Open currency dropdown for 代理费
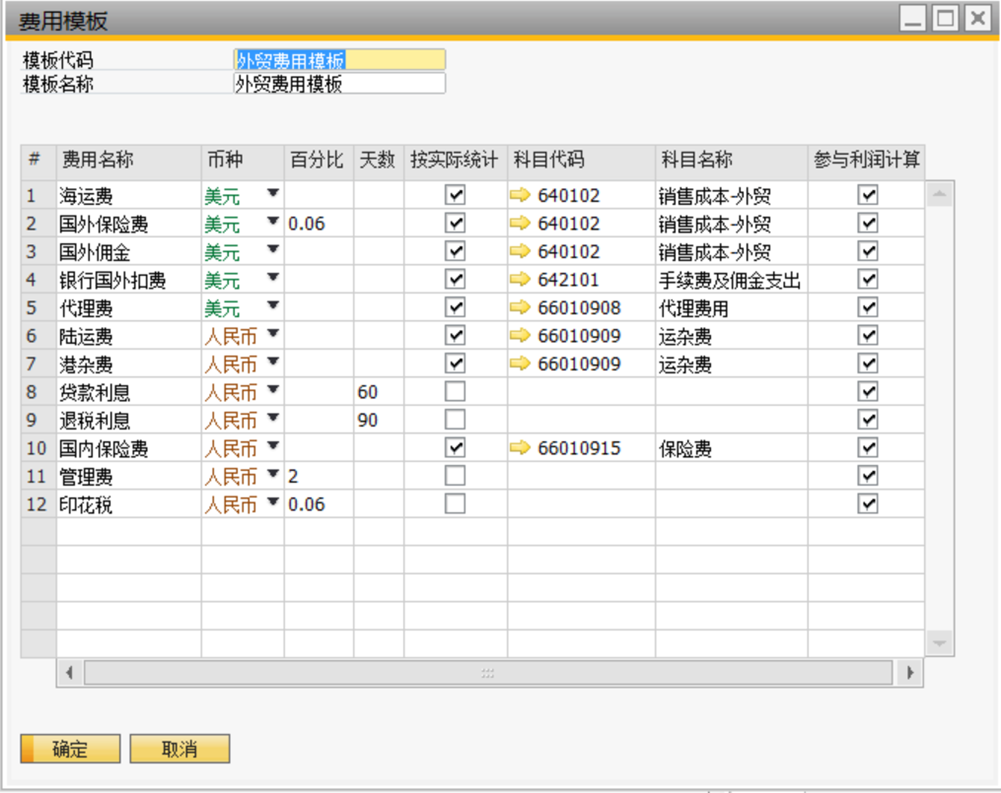The width and height of the screenshot is (1001, 793). (x=273, y=305)
